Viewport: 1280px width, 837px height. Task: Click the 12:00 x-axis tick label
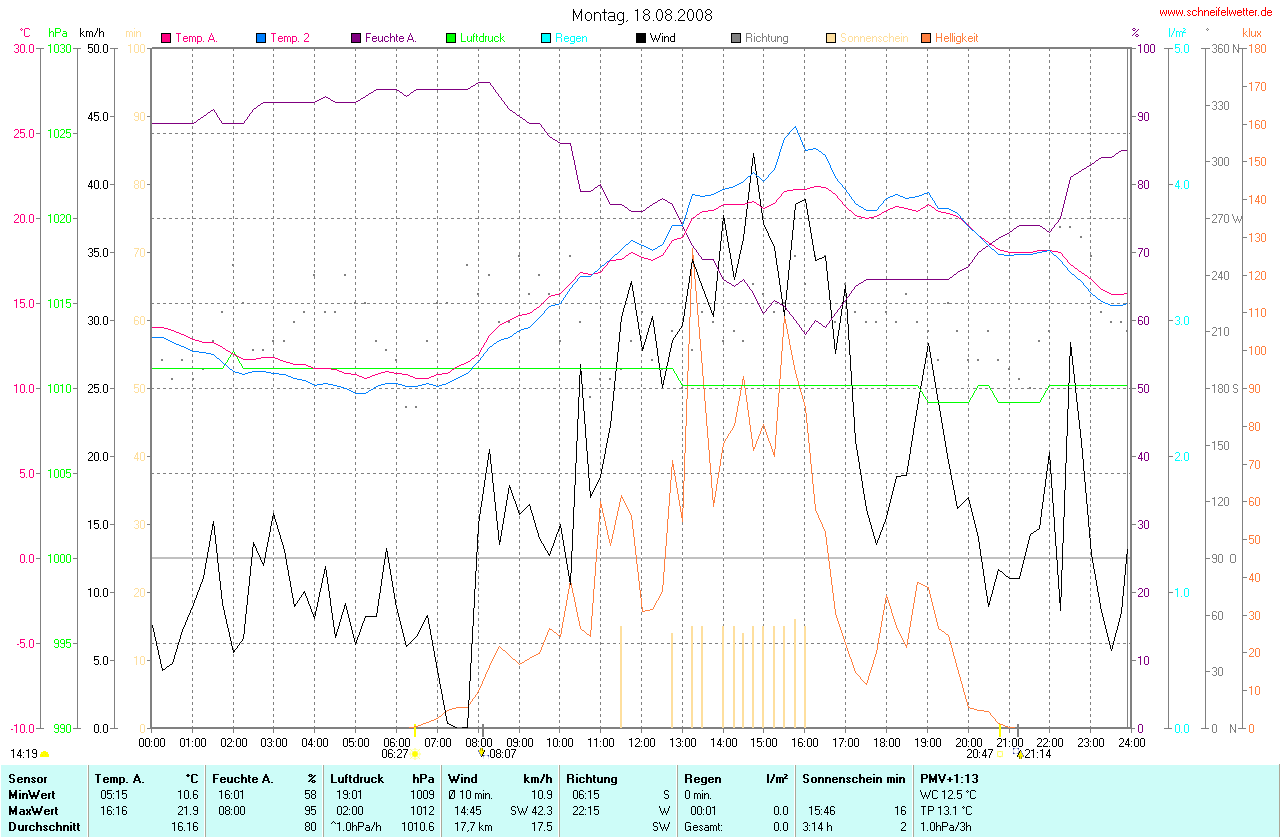pyautogui.click(x=640, y=742)
